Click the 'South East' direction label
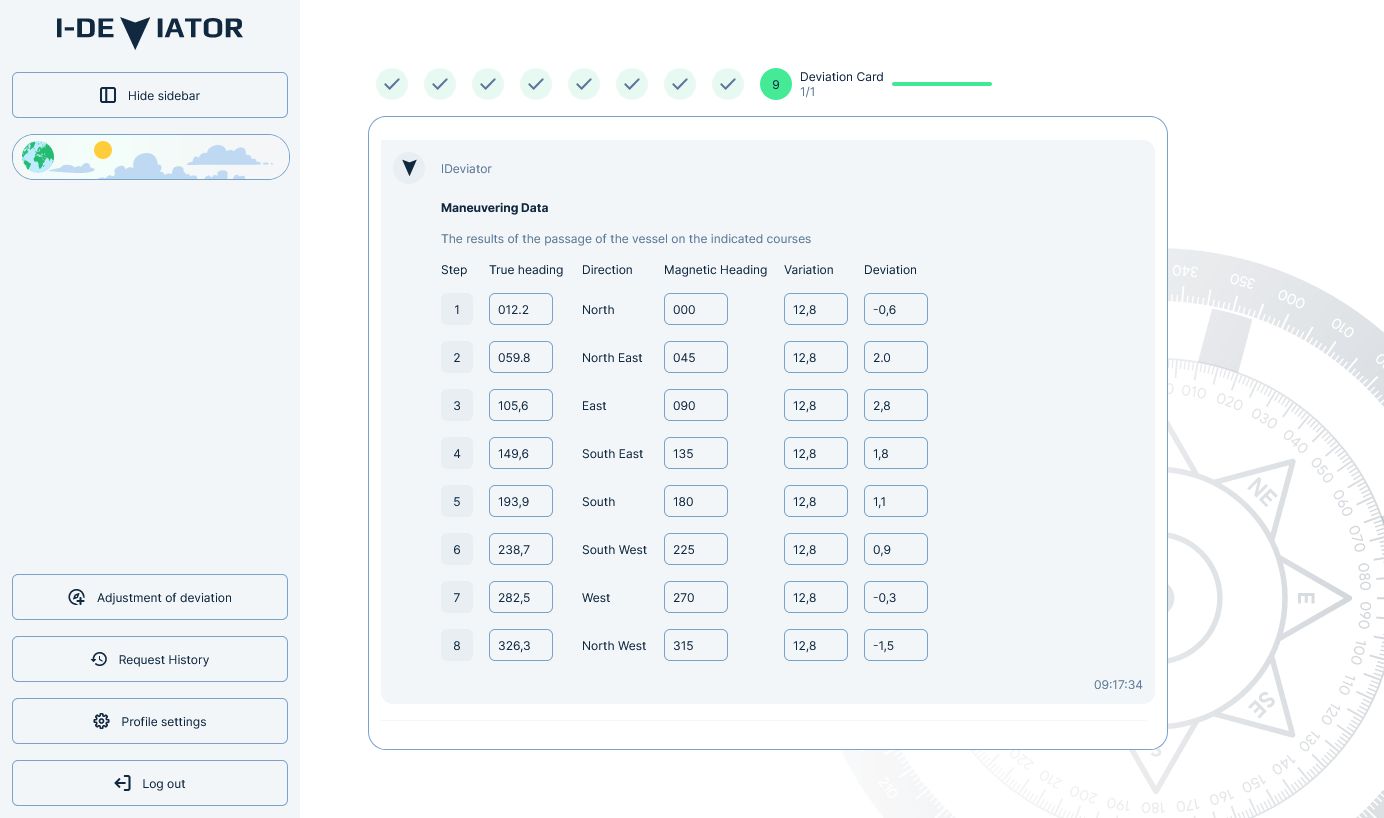1384x818 pixels. pos(613,454)
